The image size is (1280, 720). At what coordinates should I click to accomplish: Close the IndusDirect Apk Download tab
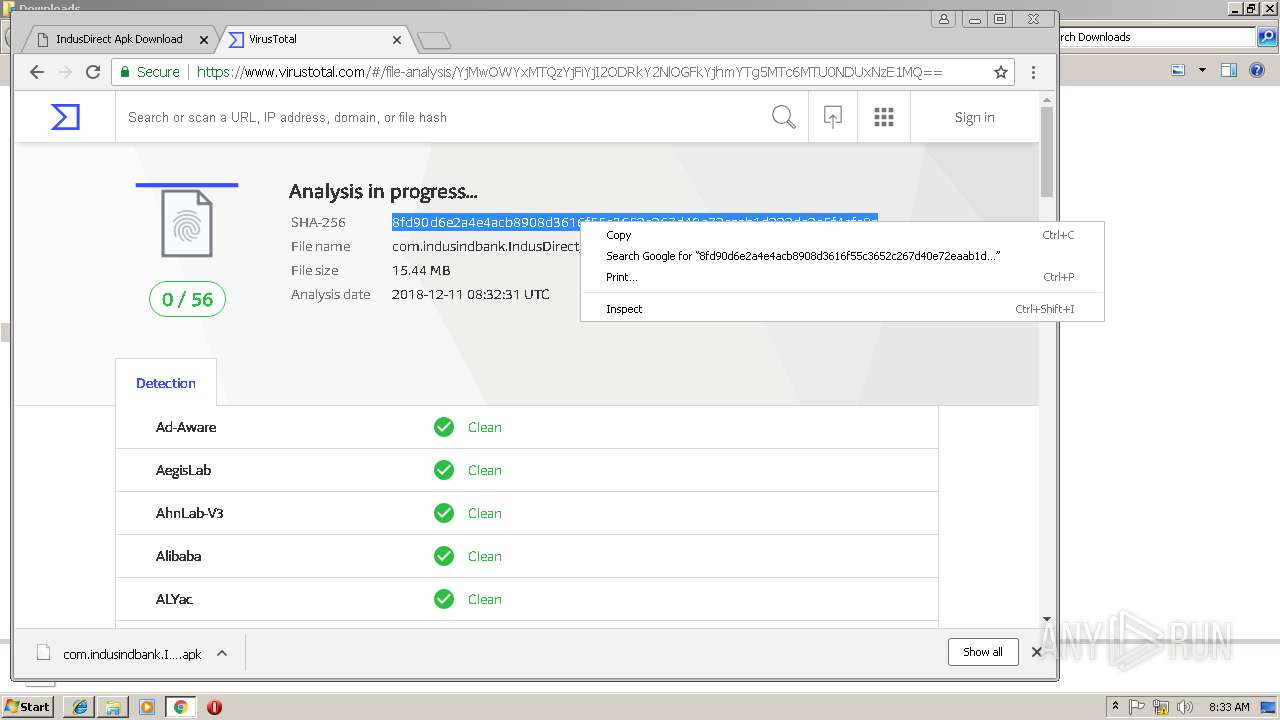[204, 40]
